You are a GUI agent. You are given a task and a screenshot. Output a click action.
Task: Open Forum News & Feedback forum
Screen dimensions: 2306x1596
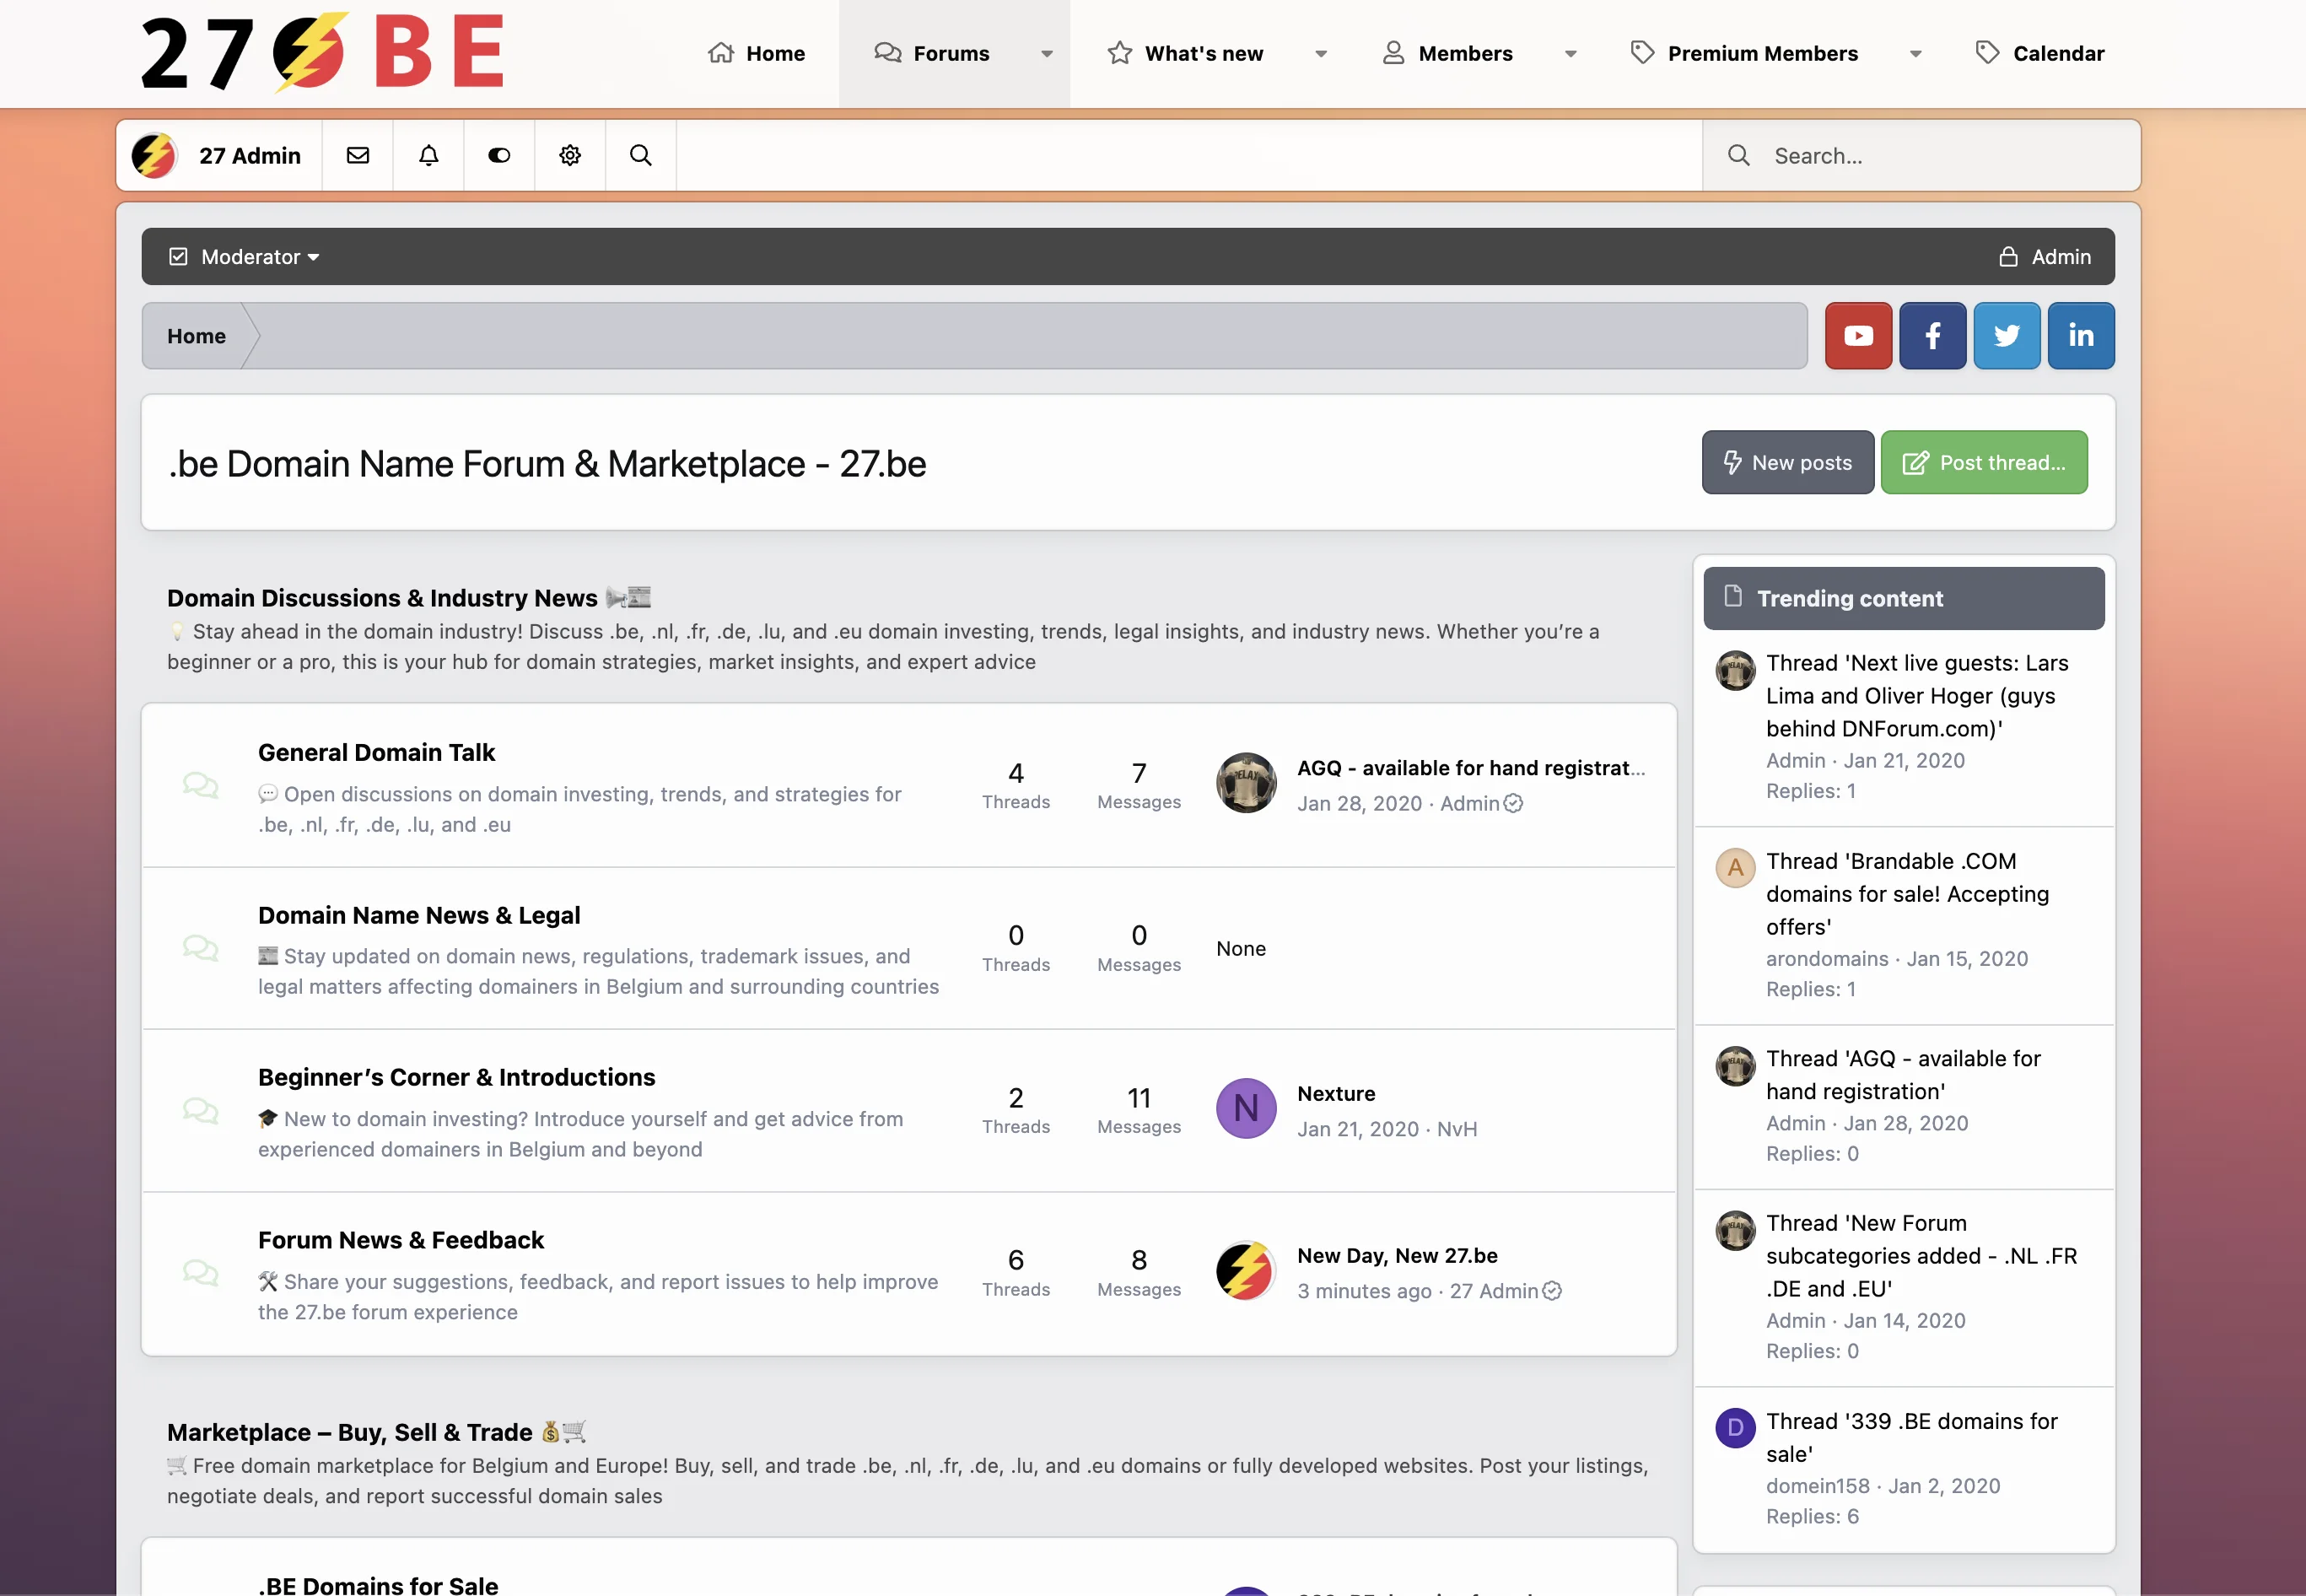(x=401, y=1240)
